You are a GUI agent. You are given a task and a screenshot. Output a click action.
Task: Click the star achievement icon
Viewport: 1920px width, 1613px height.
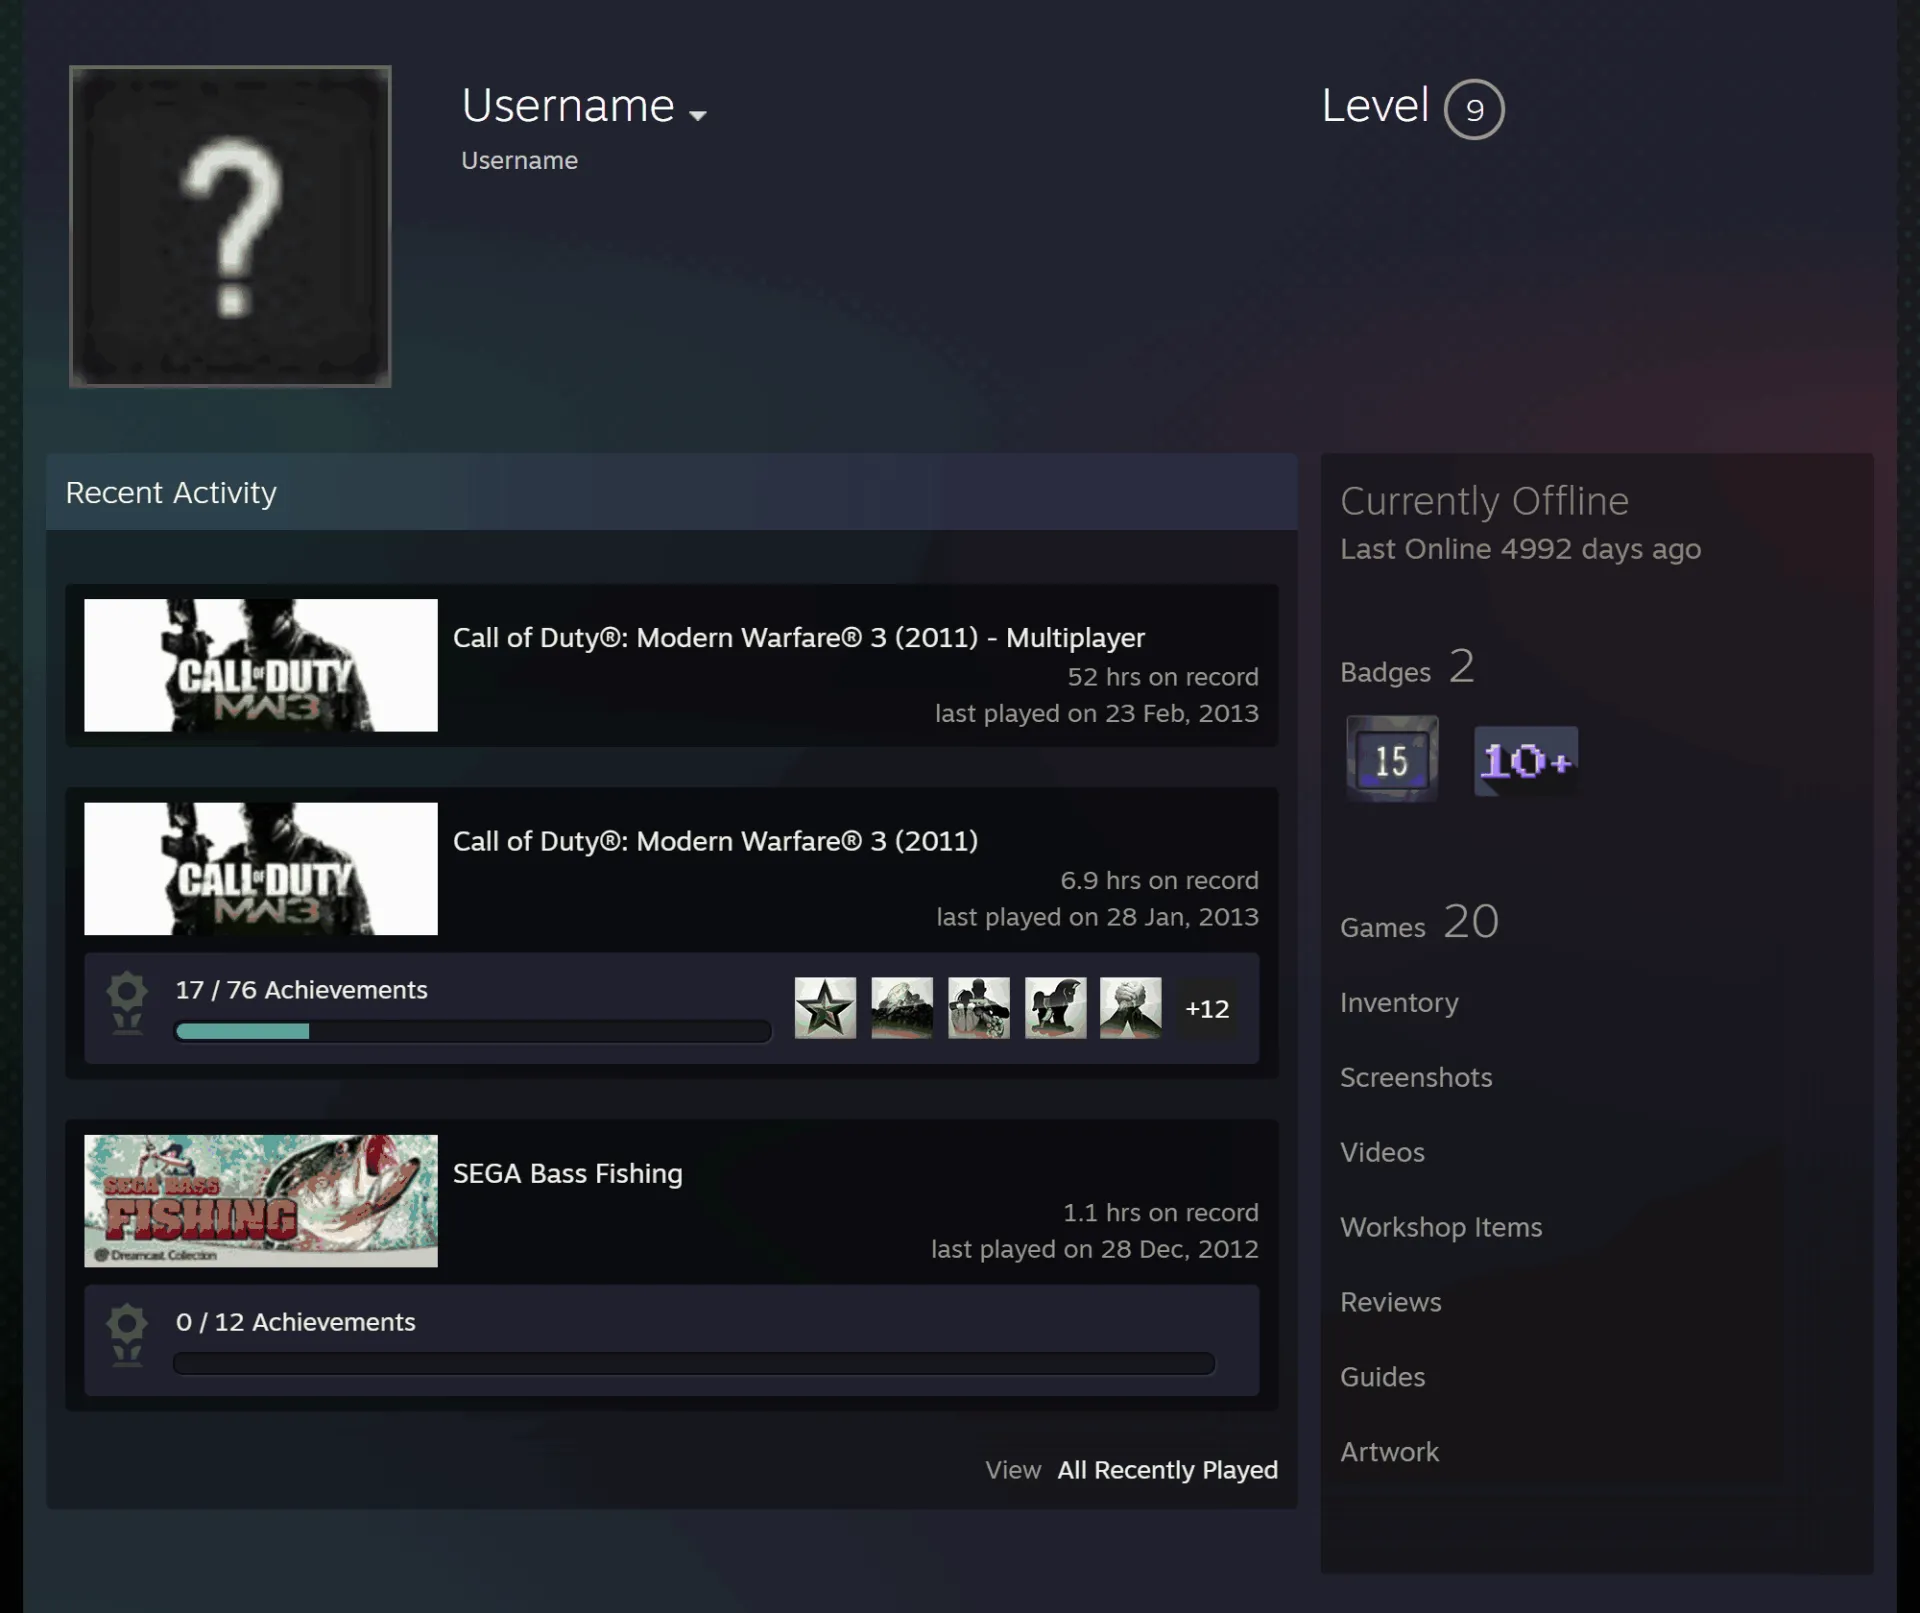pos(825,1008)
